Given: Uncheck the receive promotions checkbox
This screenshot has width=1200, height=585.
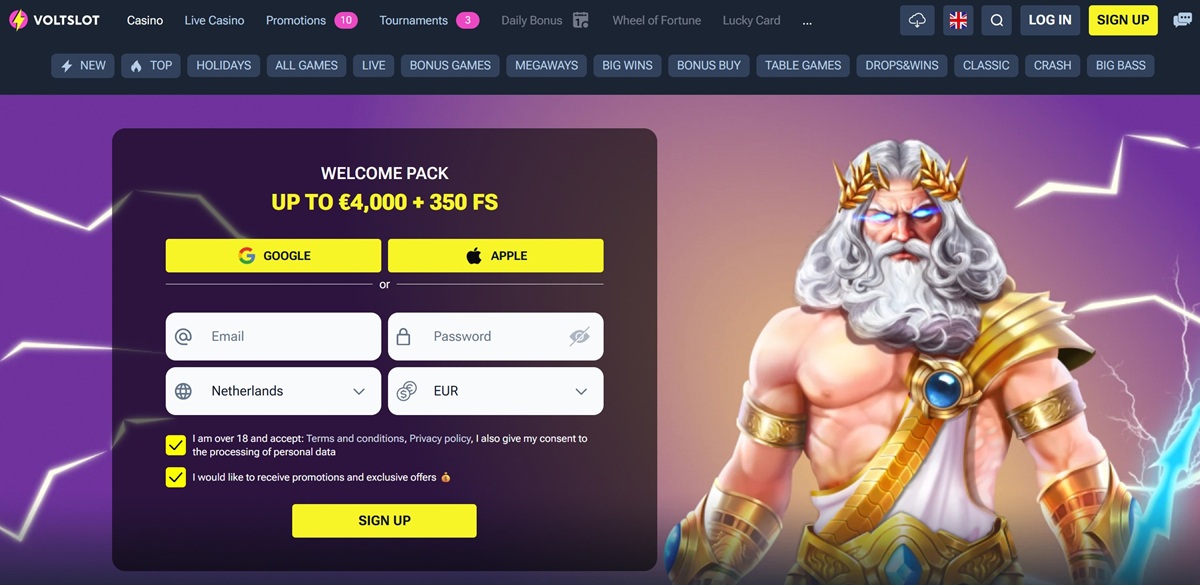Looking at the screenshot, I should (x=176, y=477).
